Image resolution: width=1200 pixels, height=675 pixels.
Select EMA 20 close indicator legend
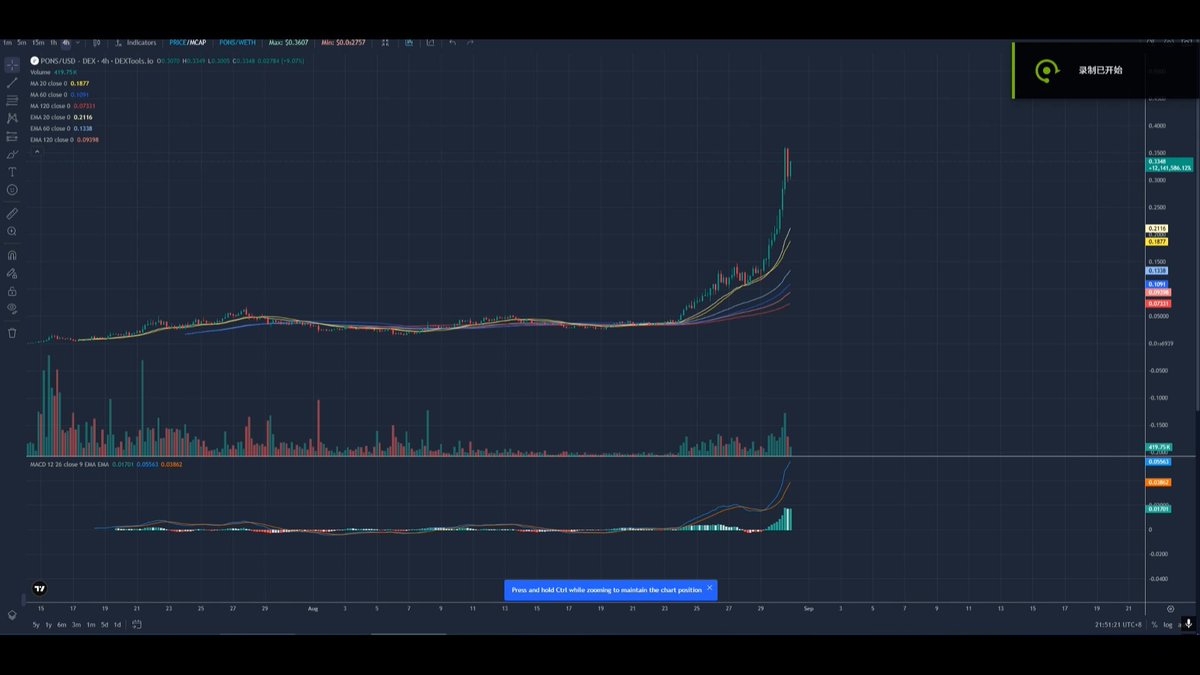tap(62, 117)
